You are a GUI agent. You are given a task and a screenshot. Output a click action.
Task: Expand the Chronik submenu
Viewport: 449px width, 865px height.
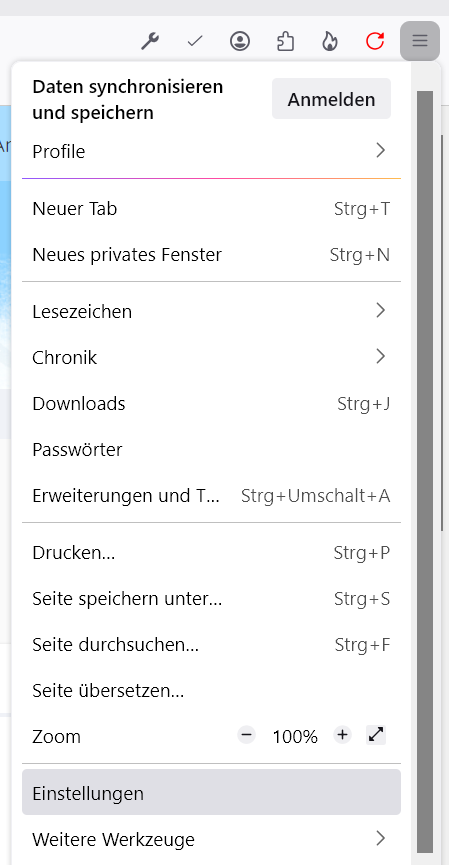click(211, 357)
